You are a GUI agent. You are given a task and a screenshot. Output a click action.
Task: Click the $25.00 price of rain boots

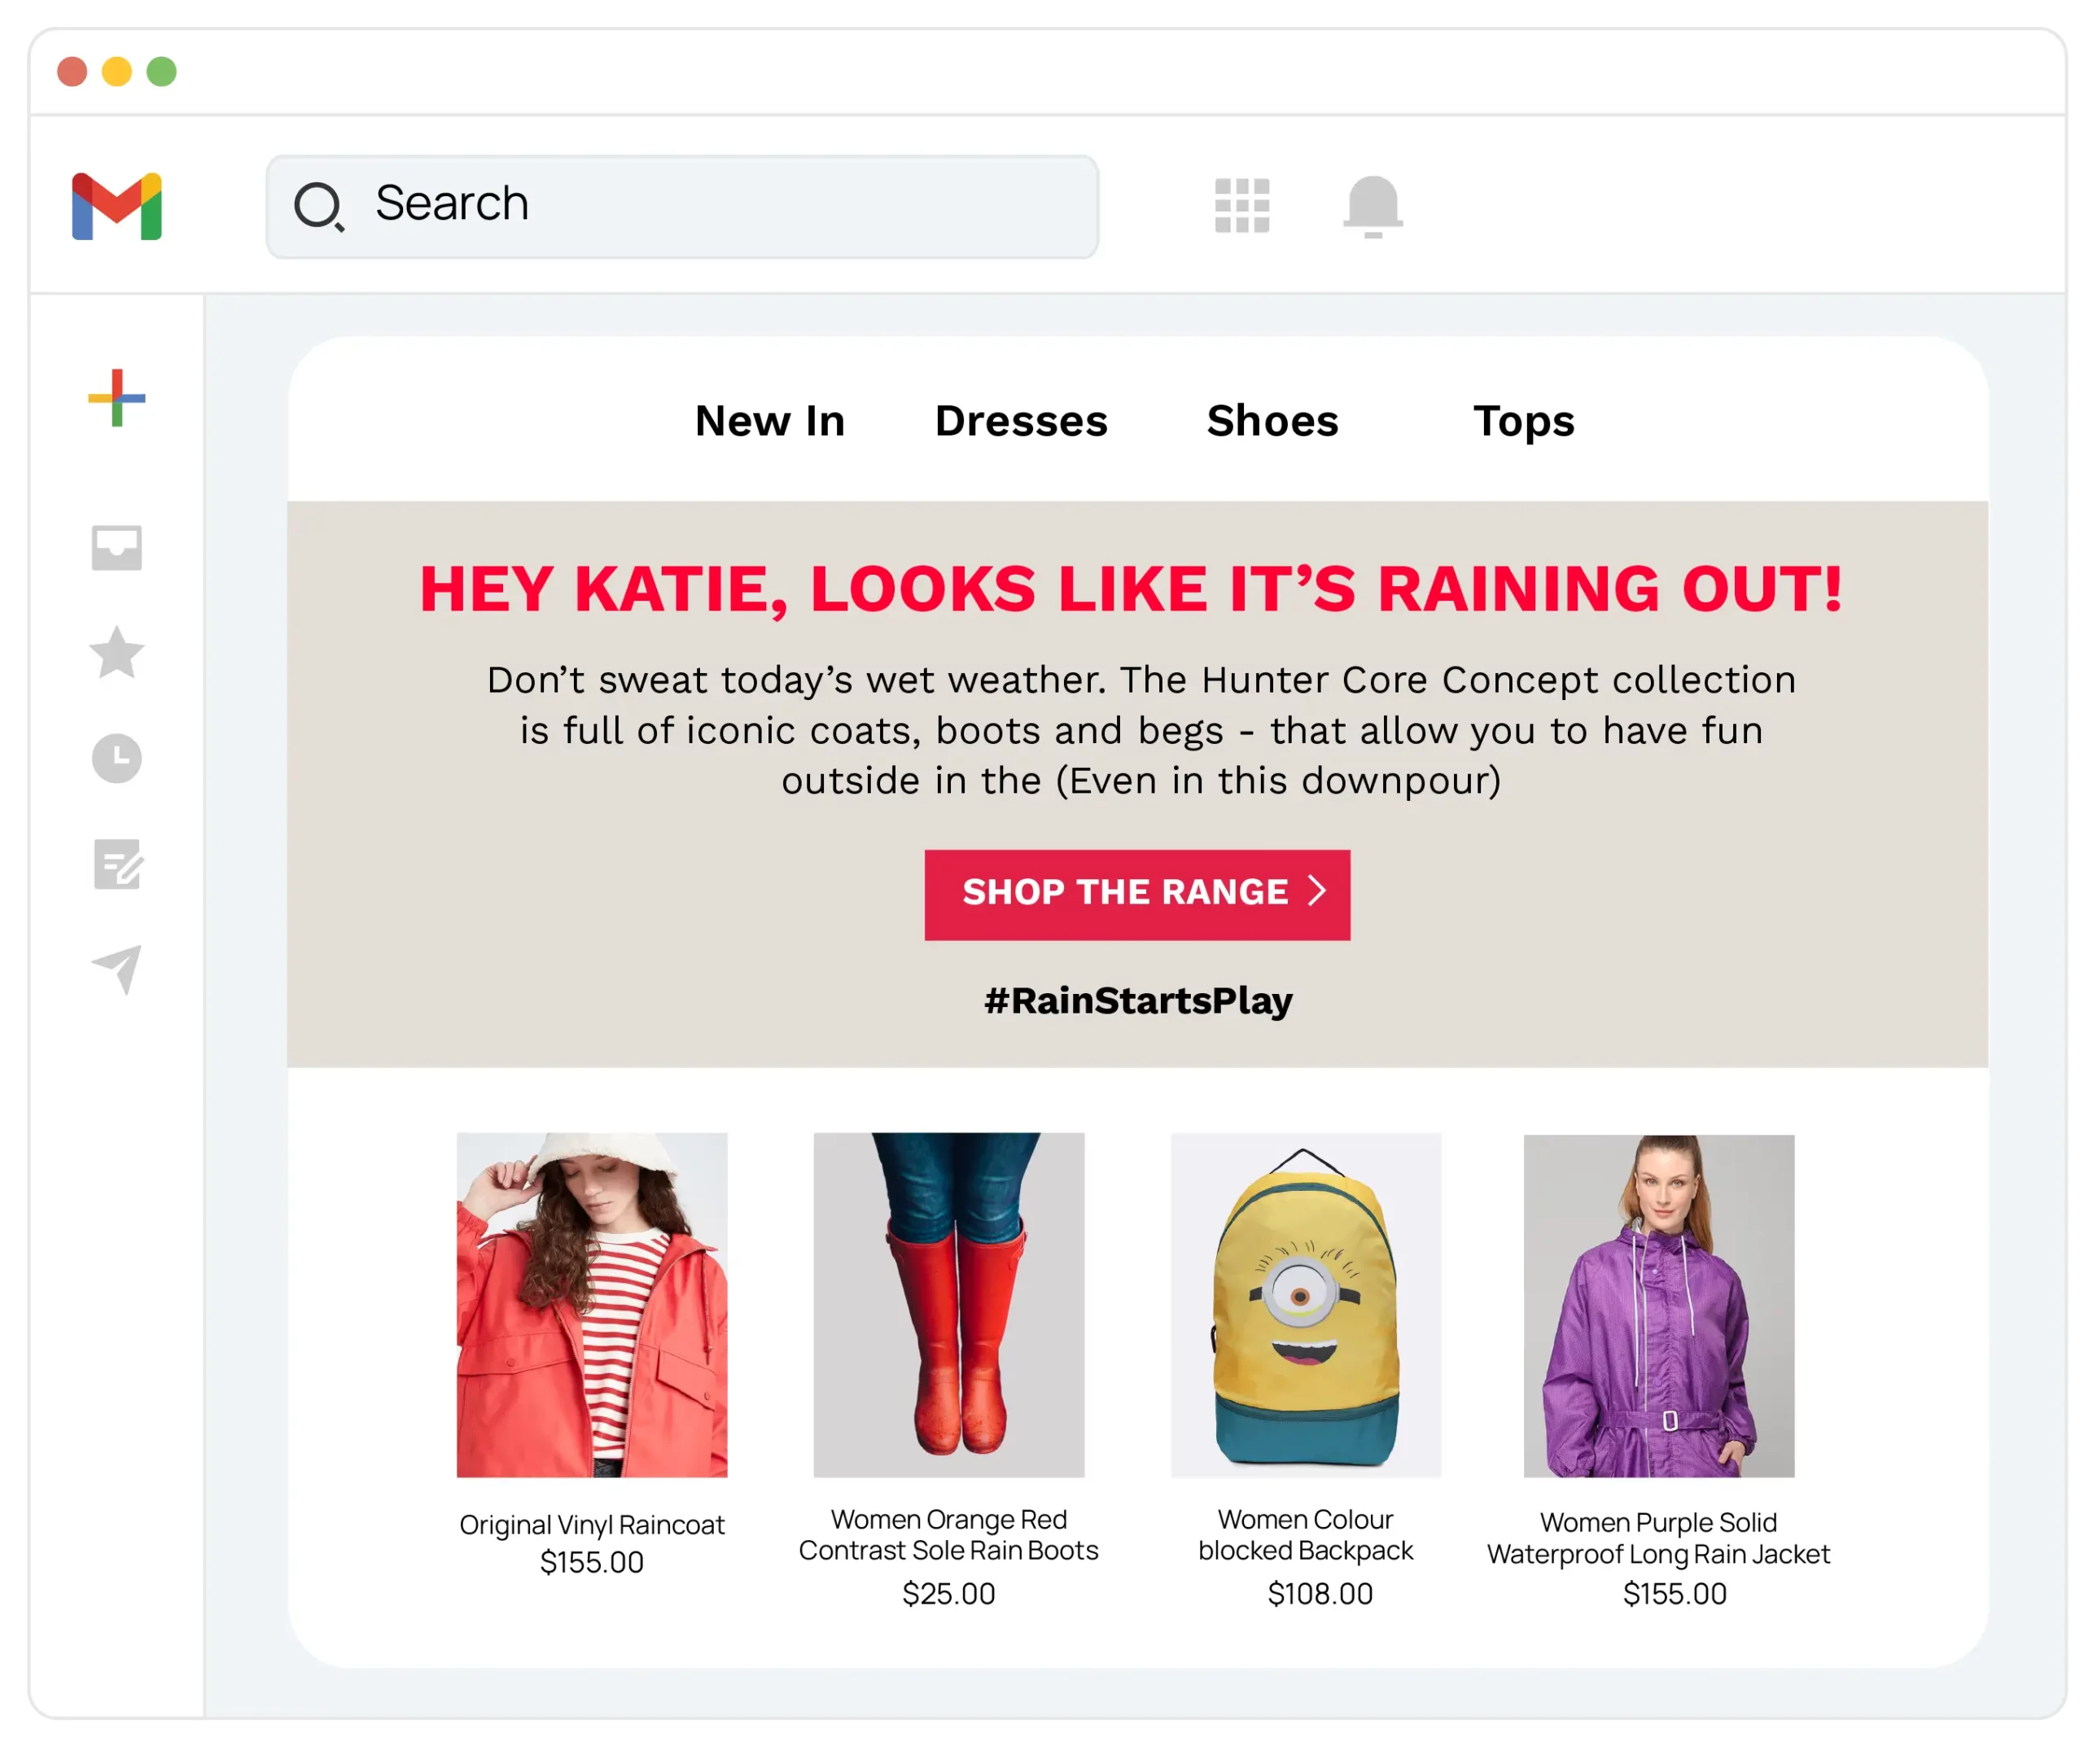pos(948,1593)
